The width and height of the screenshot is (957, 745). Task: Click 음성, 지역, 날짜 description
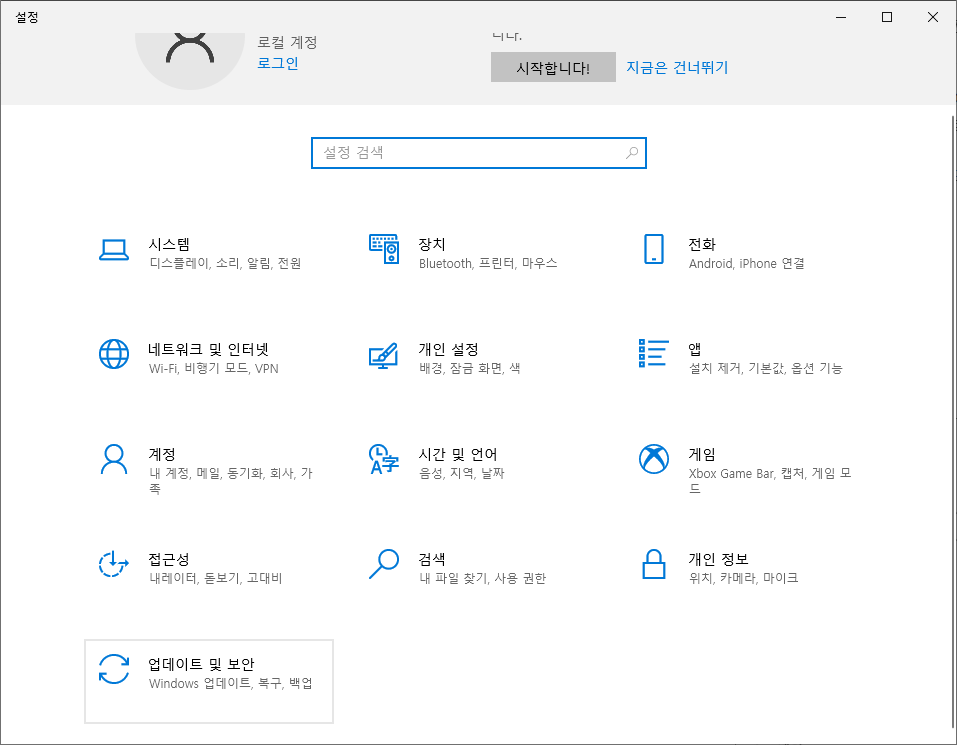point(461,473)
